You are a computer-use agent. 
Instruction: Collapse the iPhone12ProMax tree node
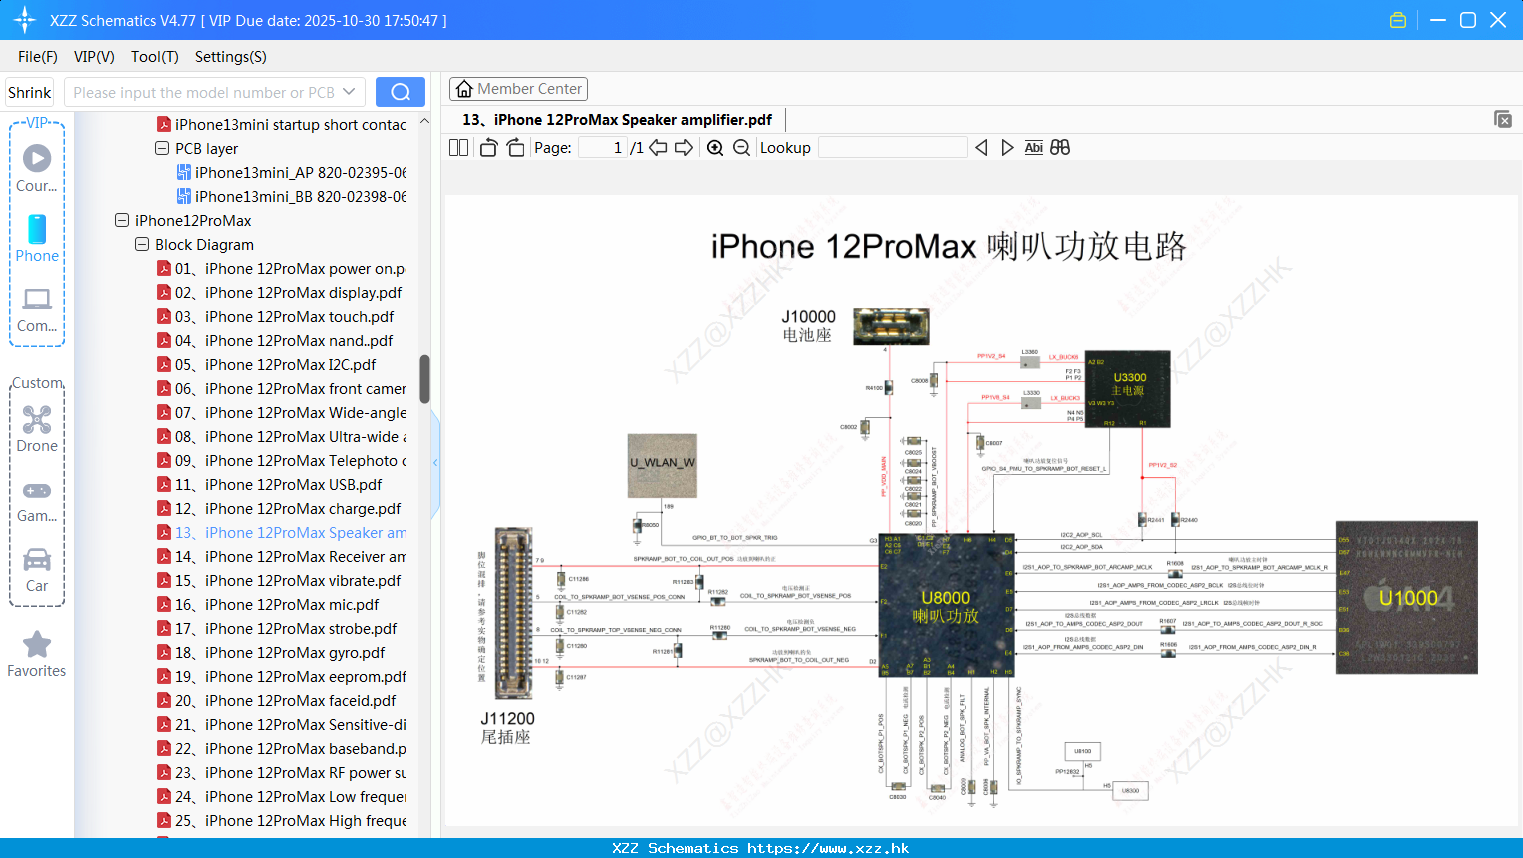coord(122,220)
